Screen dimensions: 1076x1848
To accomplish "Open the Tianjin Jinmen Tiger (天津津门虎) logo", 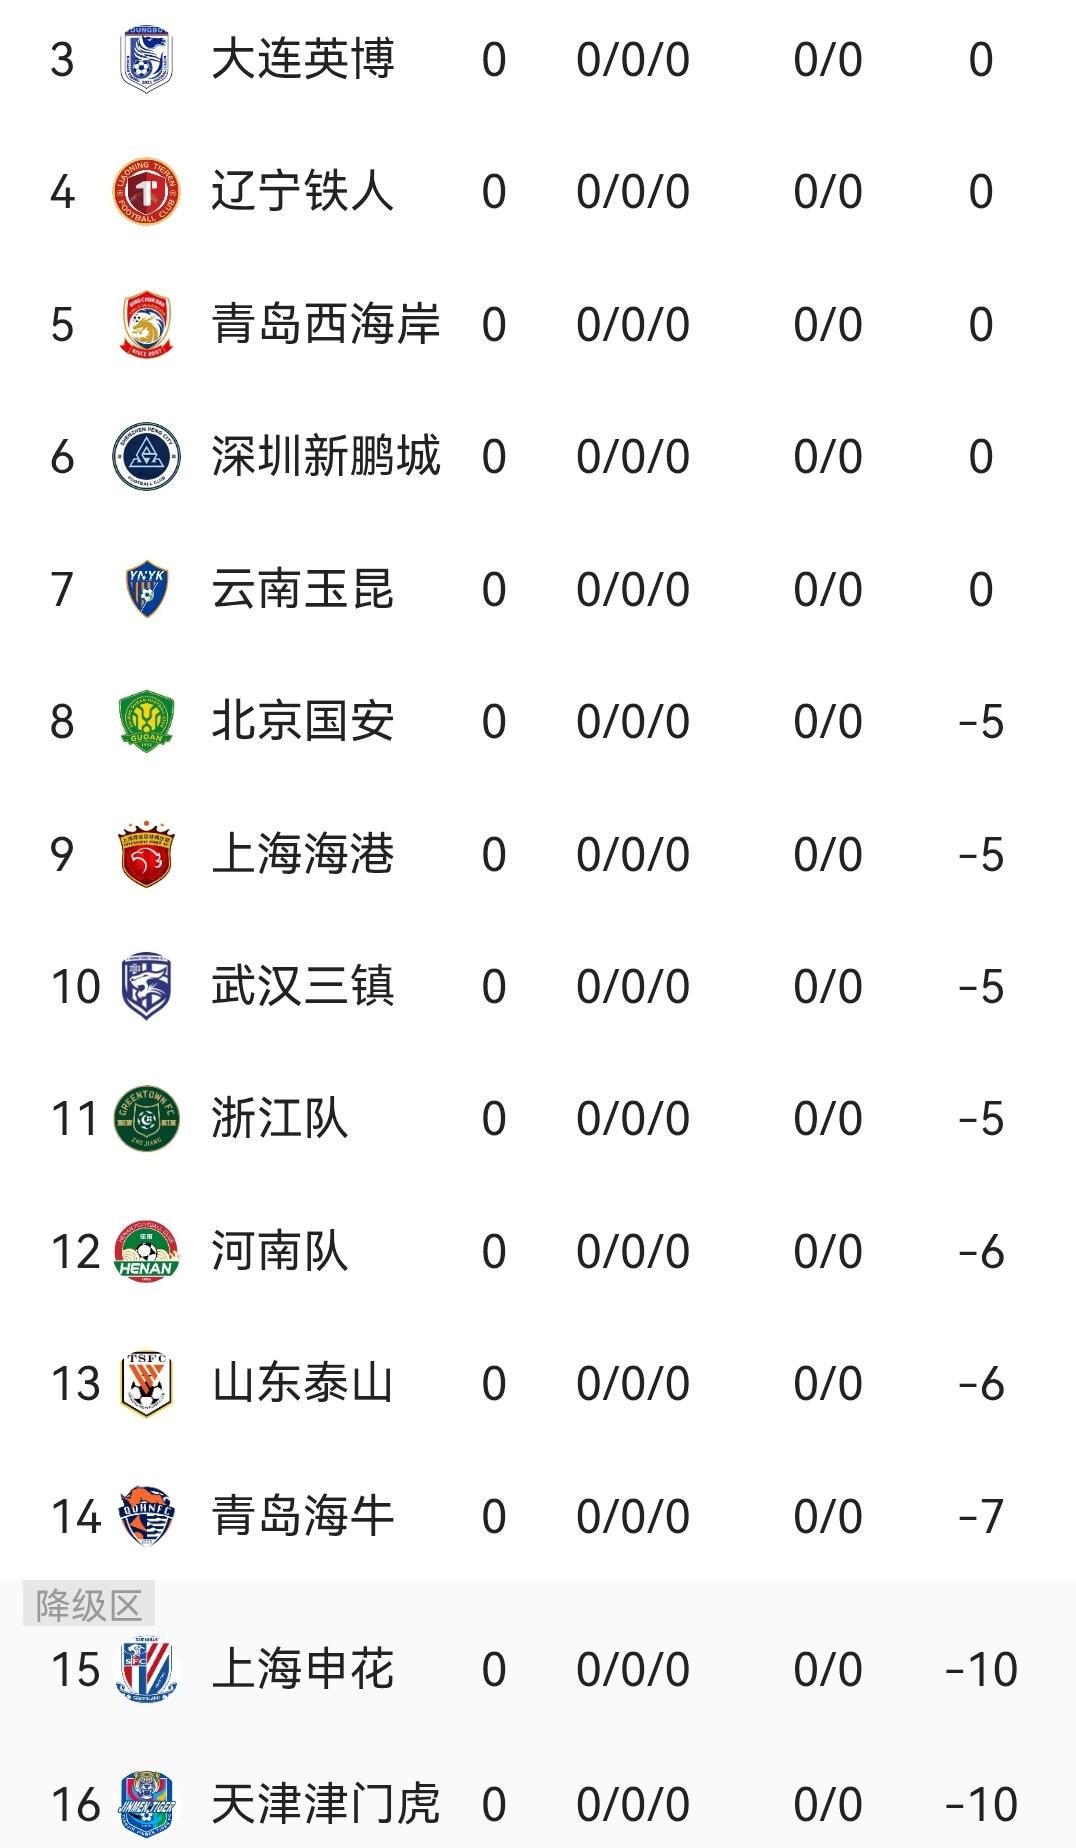I will tap(146, 1804).
